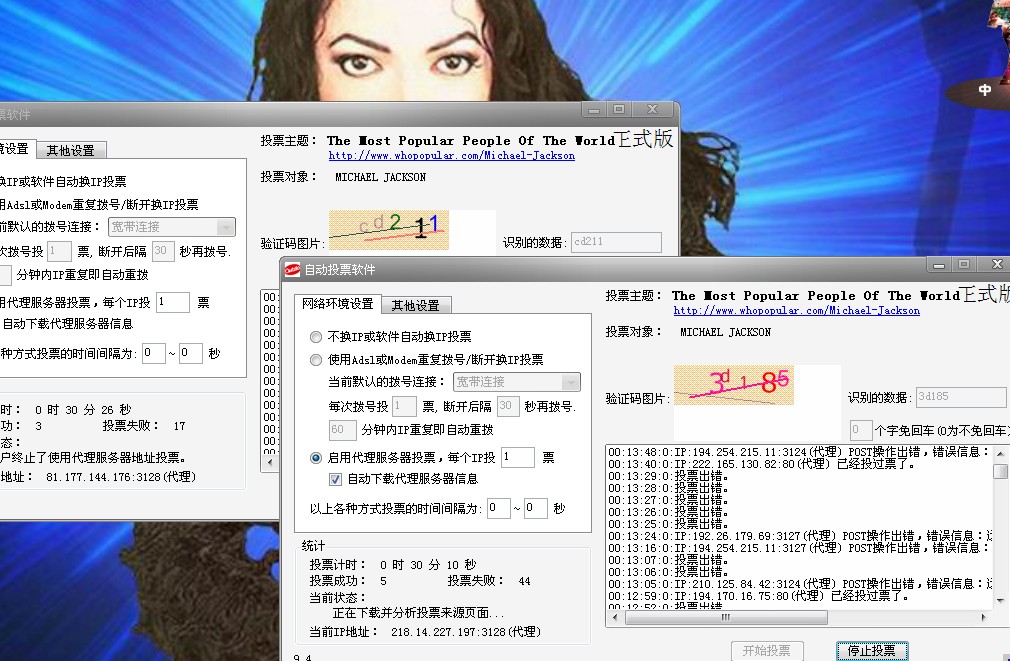Uncheck the 自动下载代理服务器信息 checkbox
The image size is (1010, 661).
(x=336, y=479)
